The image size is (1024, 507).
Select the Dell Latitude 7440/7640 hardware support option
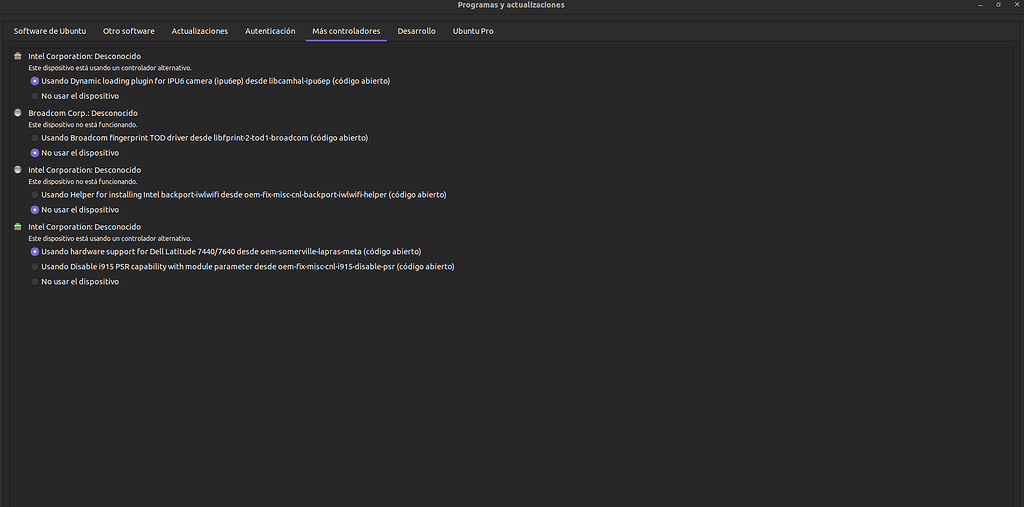(x=35, y=252)
